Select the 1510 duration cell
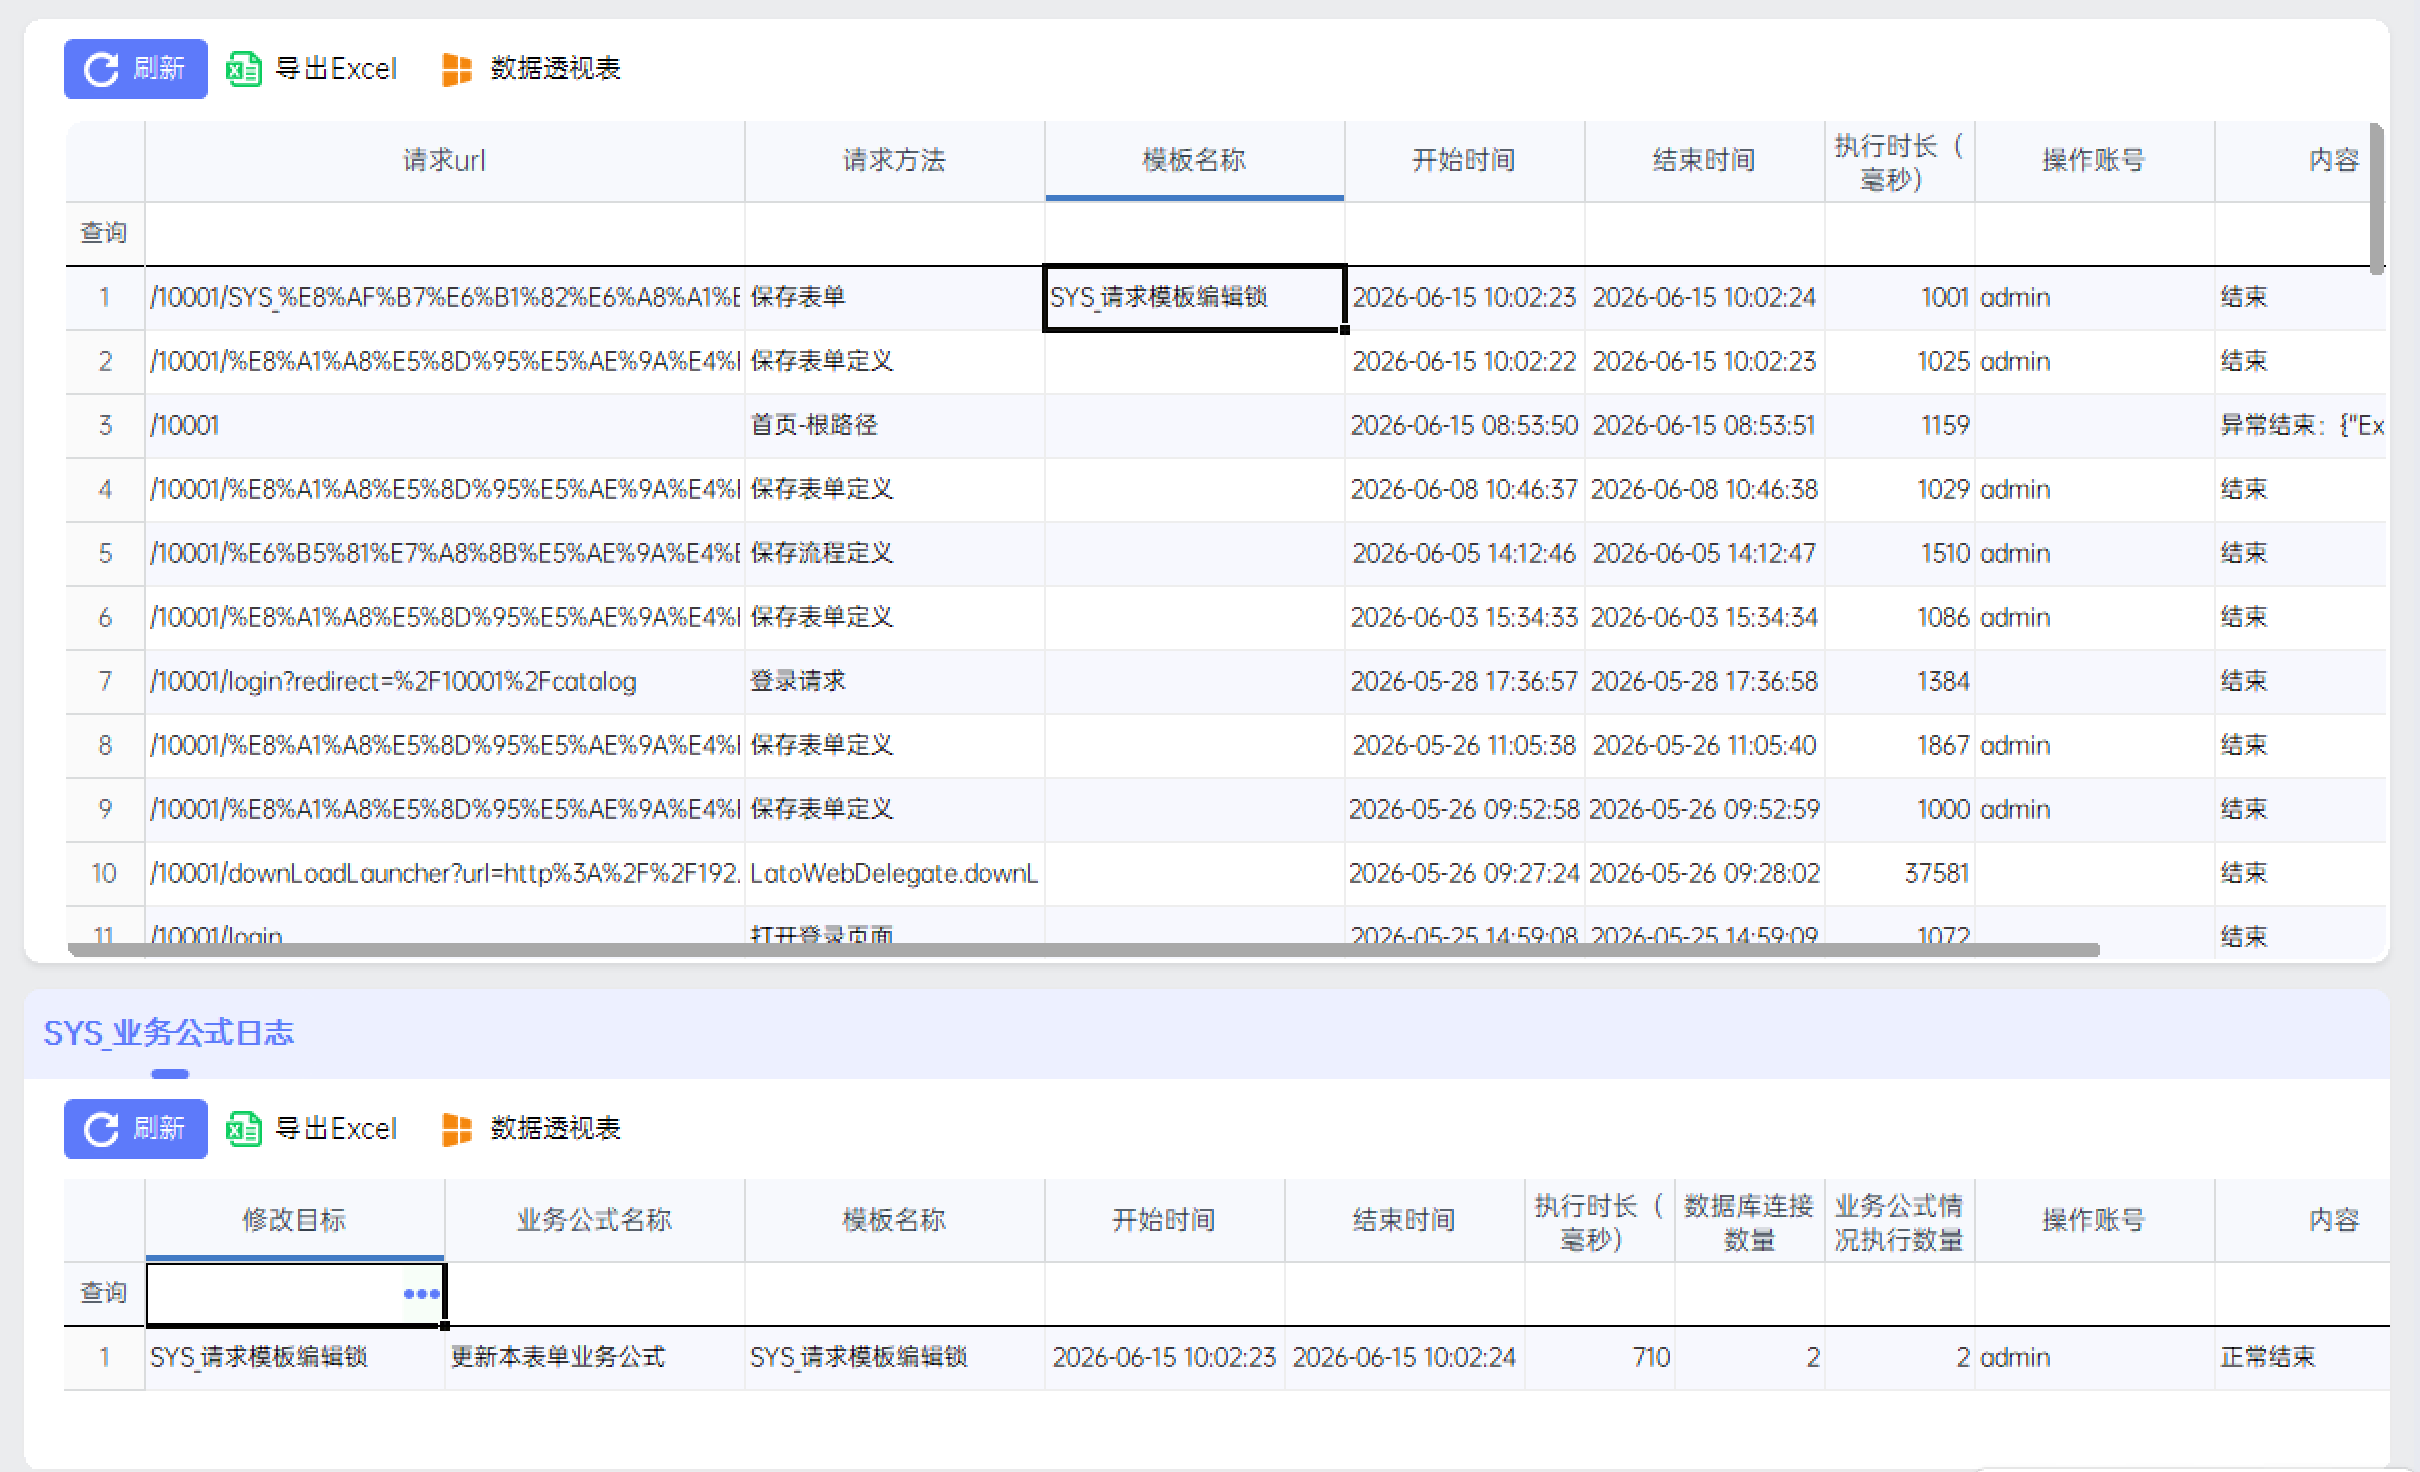Viewport: 2420px width, 1472px height. point(1900,554)
